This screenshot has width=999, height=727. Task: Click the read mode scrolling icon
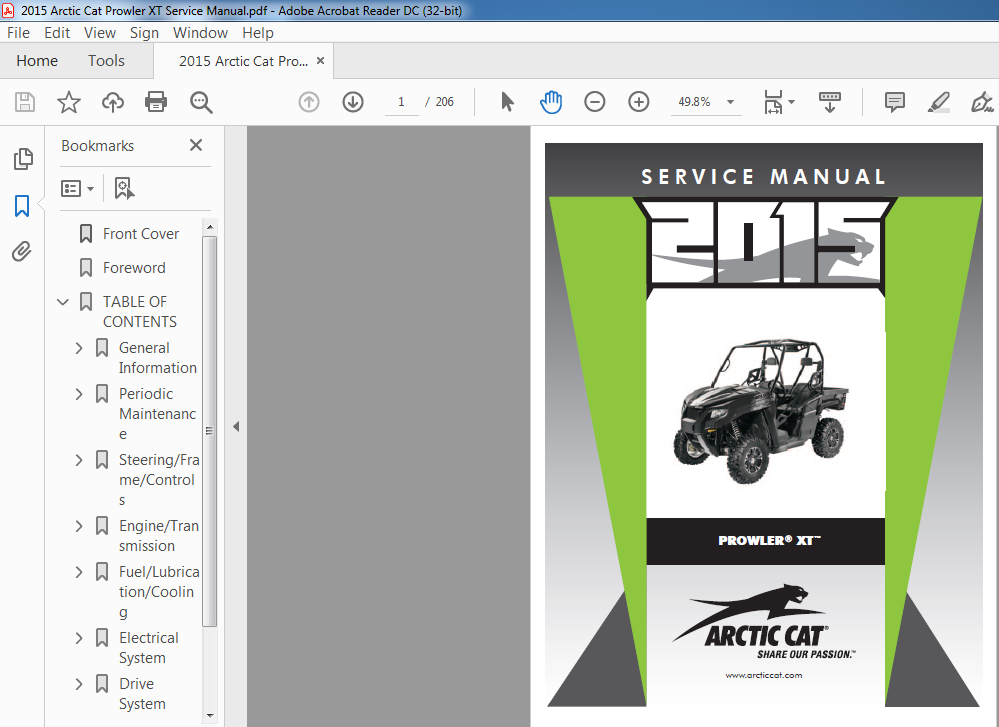click(x=830, y=102)
